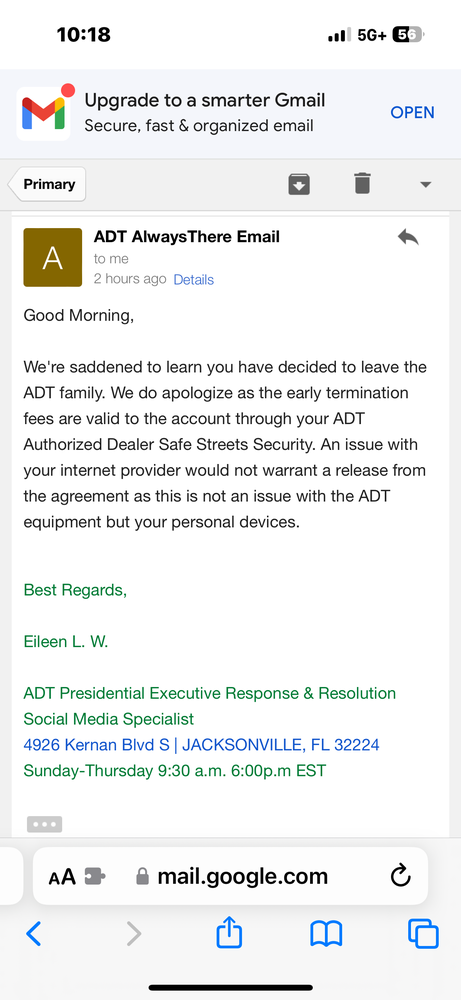Delete the email with the trash icon

362,184
